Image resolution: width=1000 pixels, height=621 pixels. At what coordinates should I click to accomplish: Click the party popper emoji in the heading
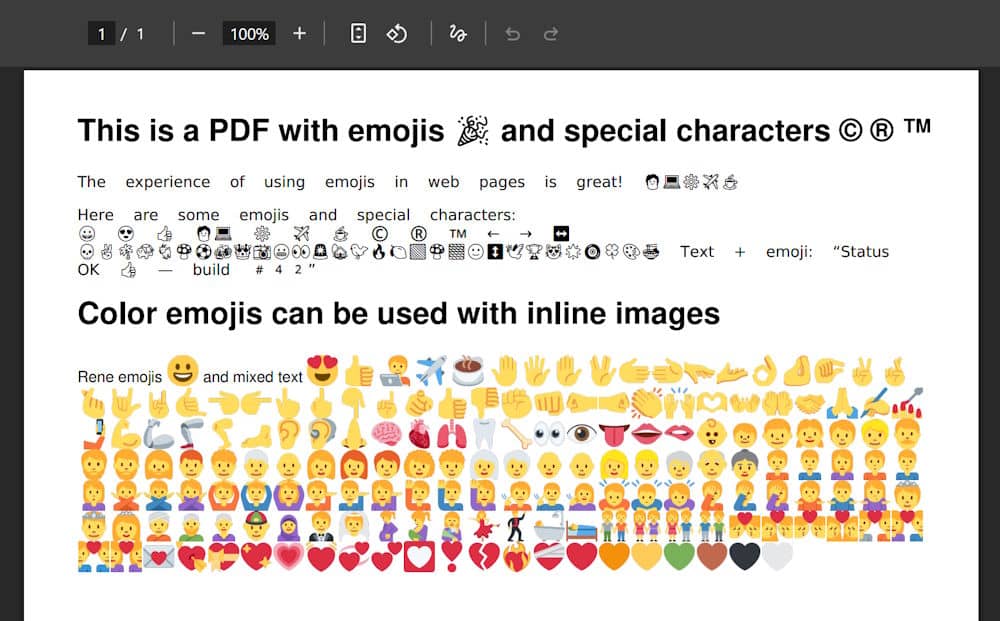point(473,128)
